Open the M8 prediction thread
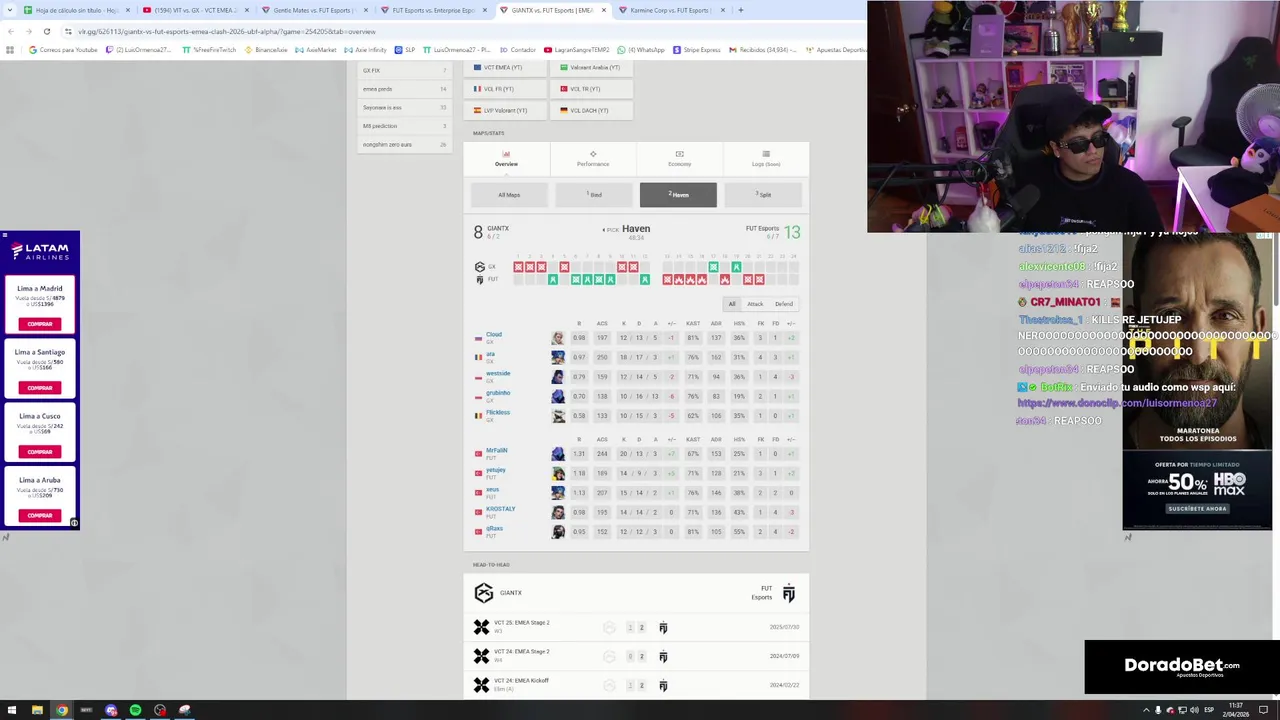The width and height of the screenshot is (1280, 720). pyautogui.click(x=404, y=126)
